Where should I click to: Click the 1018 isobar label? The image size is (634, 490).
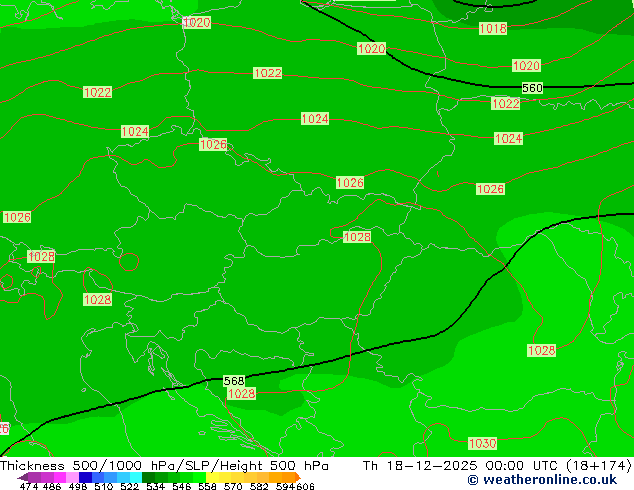[492, 28]
